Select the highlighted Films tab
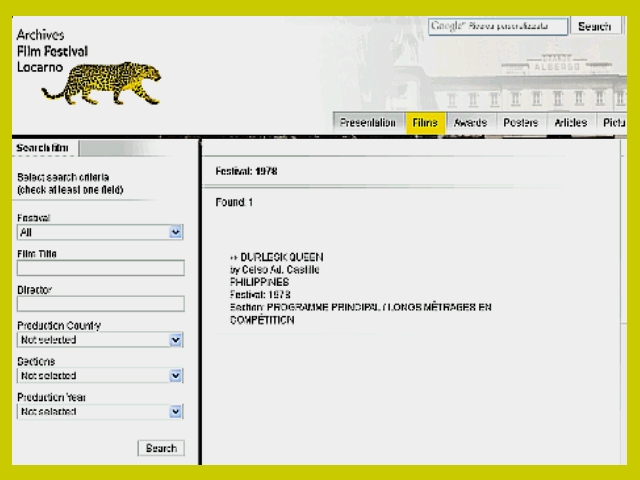 (x=425, y=122)
